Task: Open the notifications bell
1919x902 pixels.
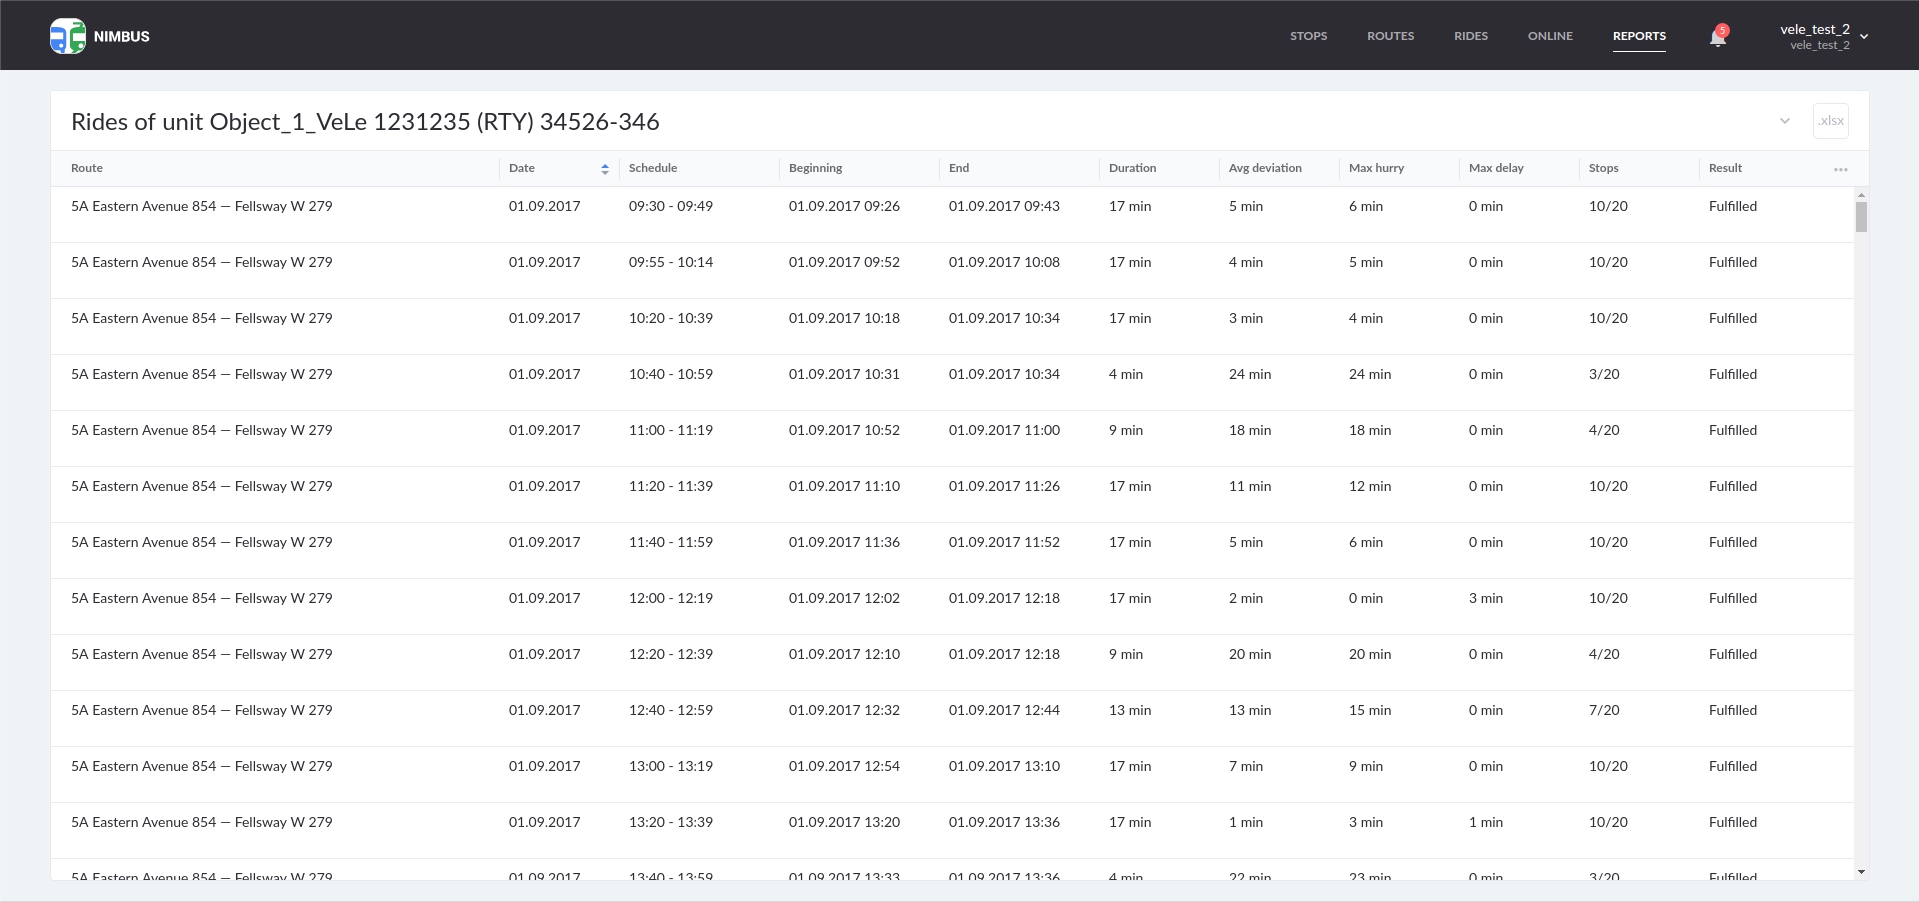Action: pyautogui.click(x=1717, y=37)
